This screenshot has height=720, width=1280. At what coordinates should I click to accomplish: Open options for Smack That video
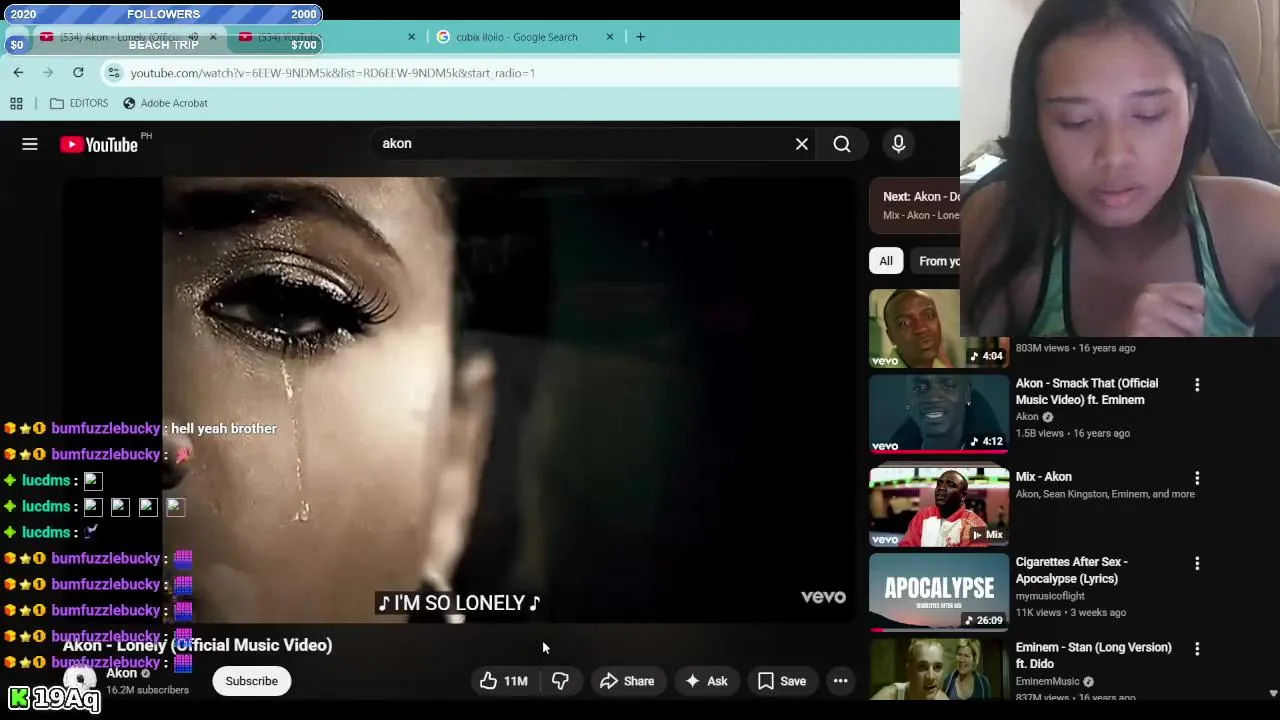coord(1197,385)
